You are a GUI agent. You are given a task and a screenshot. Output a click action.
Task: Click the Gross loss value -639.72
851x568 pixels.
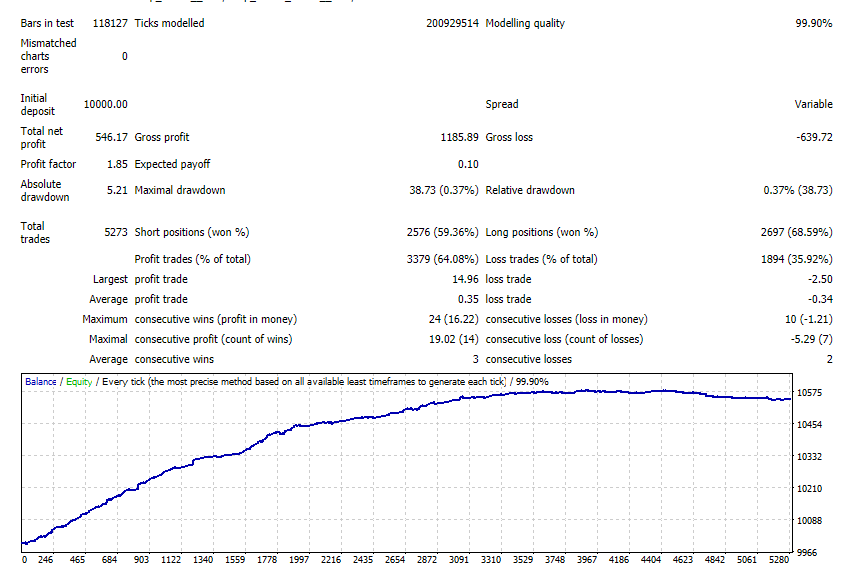click(x=814, y=137)
